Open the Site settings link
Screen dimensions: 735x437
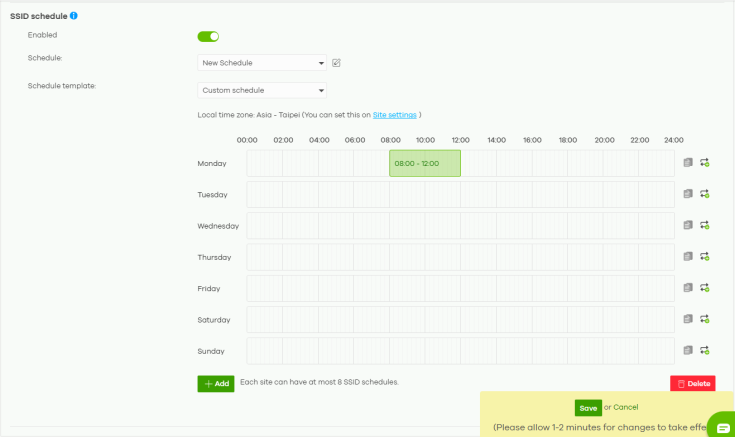tap(394, 115)
